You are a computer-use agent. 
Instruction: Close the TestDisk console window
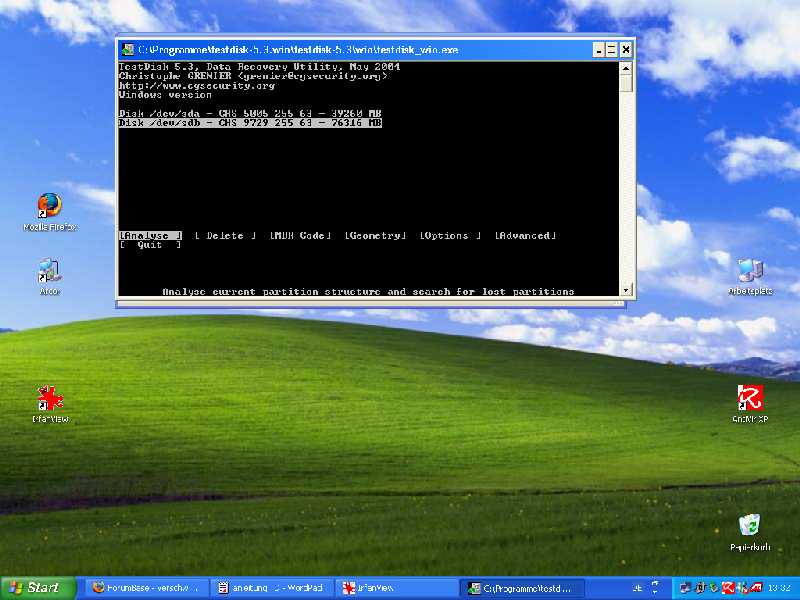(626, 50)
